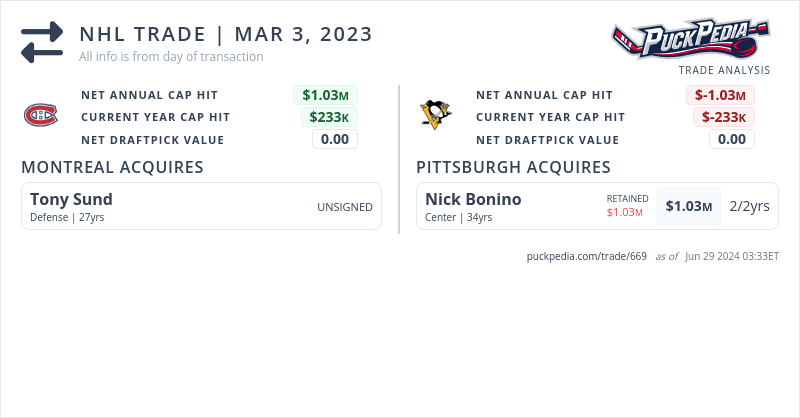The image size is (800, 418).
Task: Click the NHL TRADE | MAR 3, 2023 heading
Action: 226,35
